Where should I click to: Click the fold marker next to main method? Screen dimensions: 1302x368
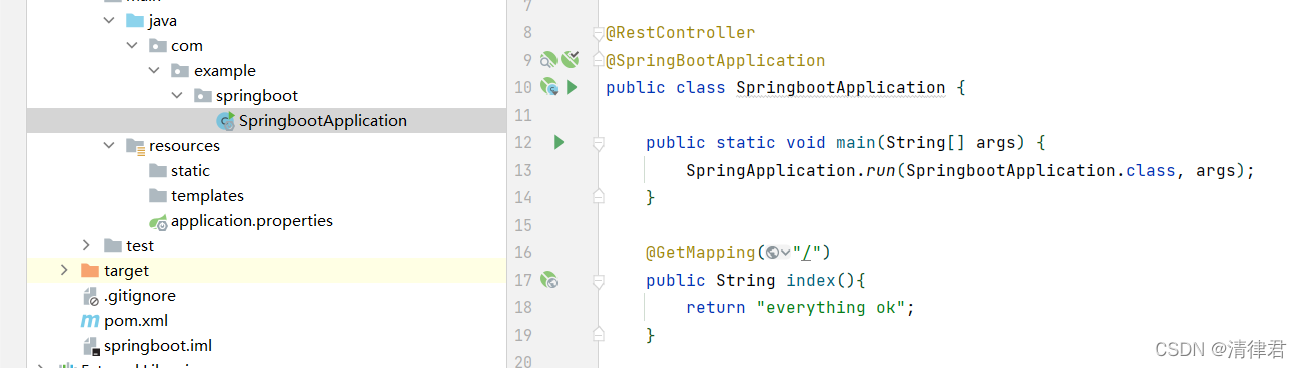[598, 144]
